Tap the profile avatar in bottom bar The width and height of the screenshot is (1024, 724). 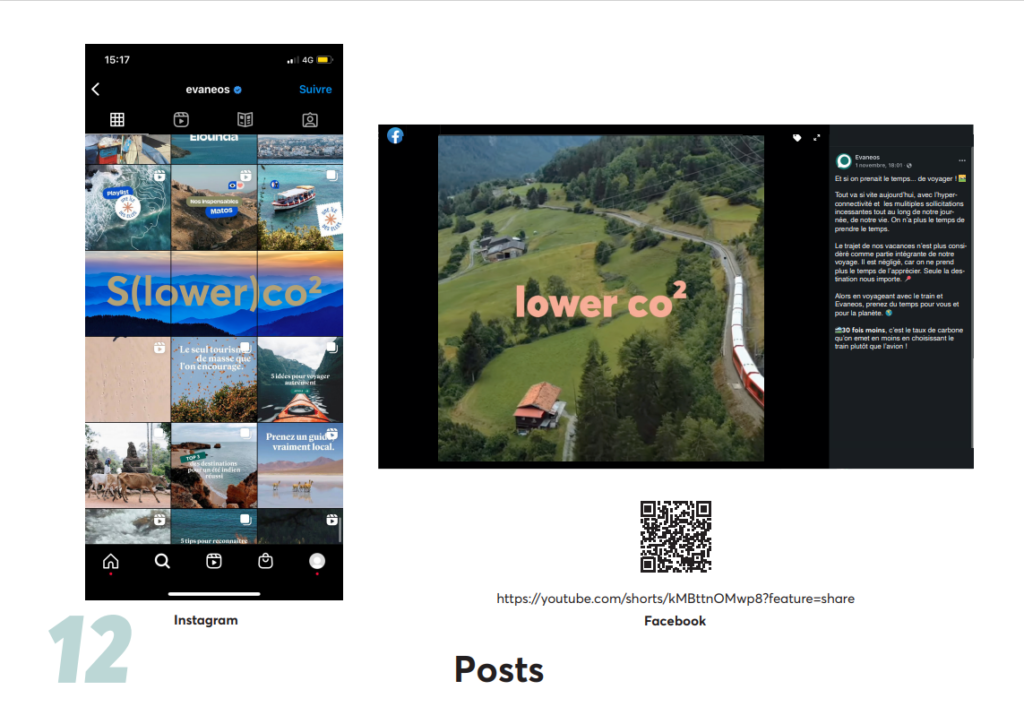pos(317,561)
